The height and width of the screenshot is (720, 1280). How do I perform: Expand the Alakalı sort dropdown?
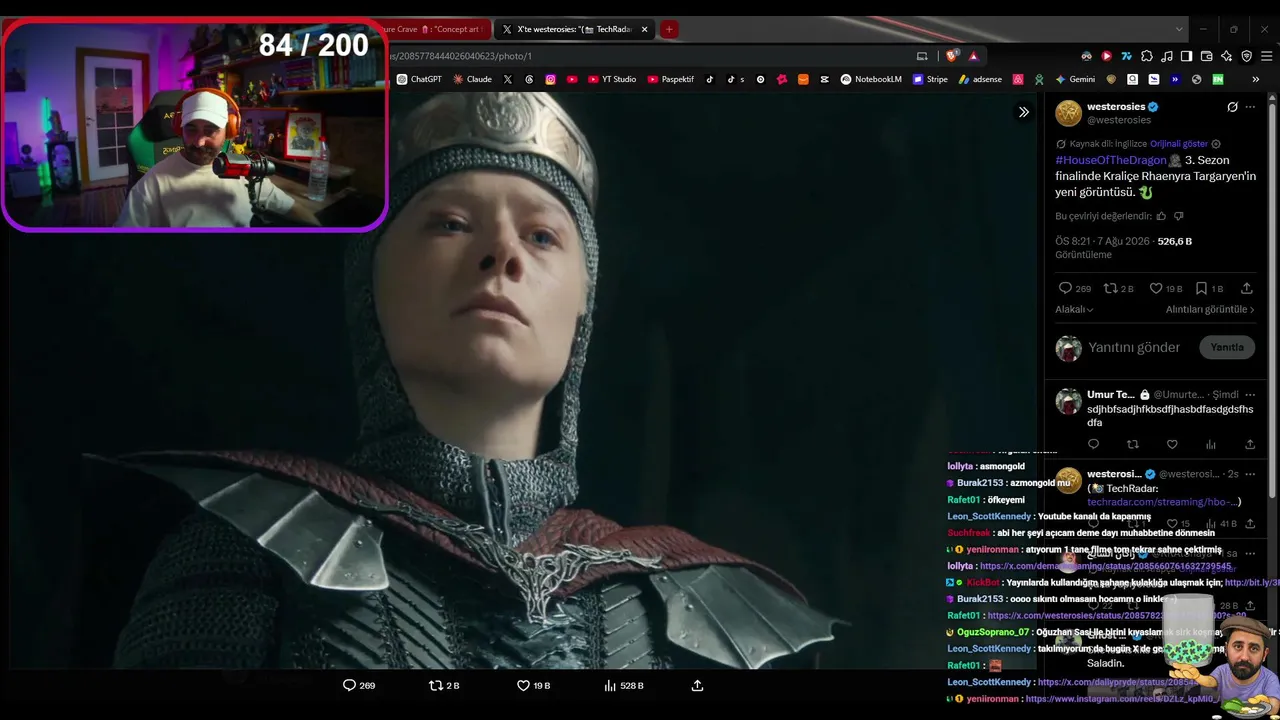click(1074, 310)
